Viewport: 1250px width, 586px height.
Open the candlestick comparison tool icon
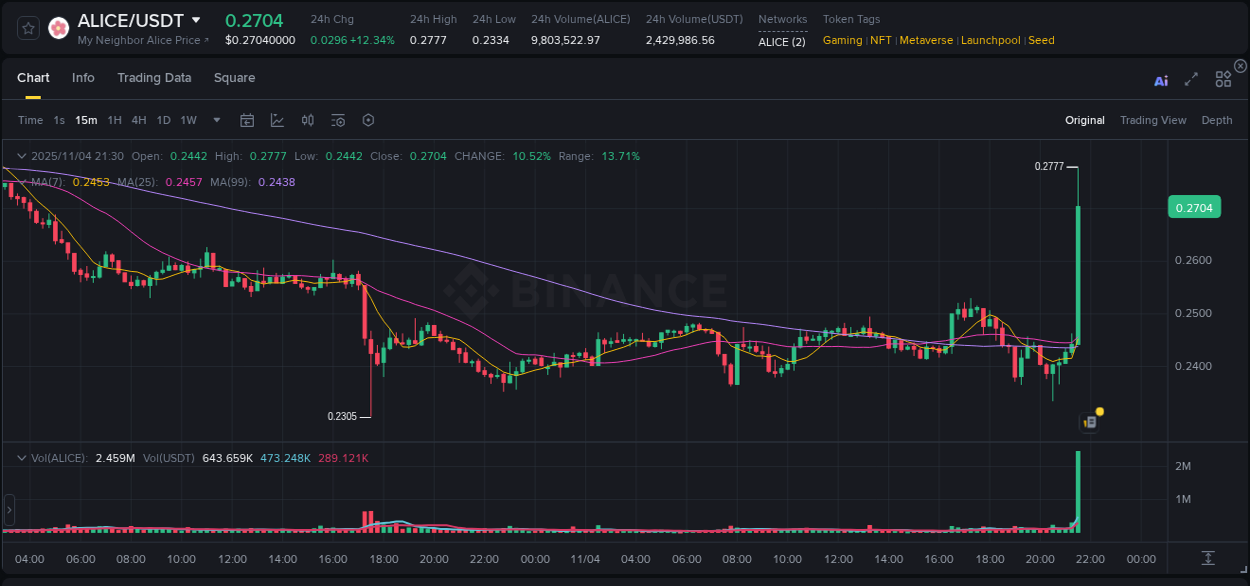click(307, 120)
